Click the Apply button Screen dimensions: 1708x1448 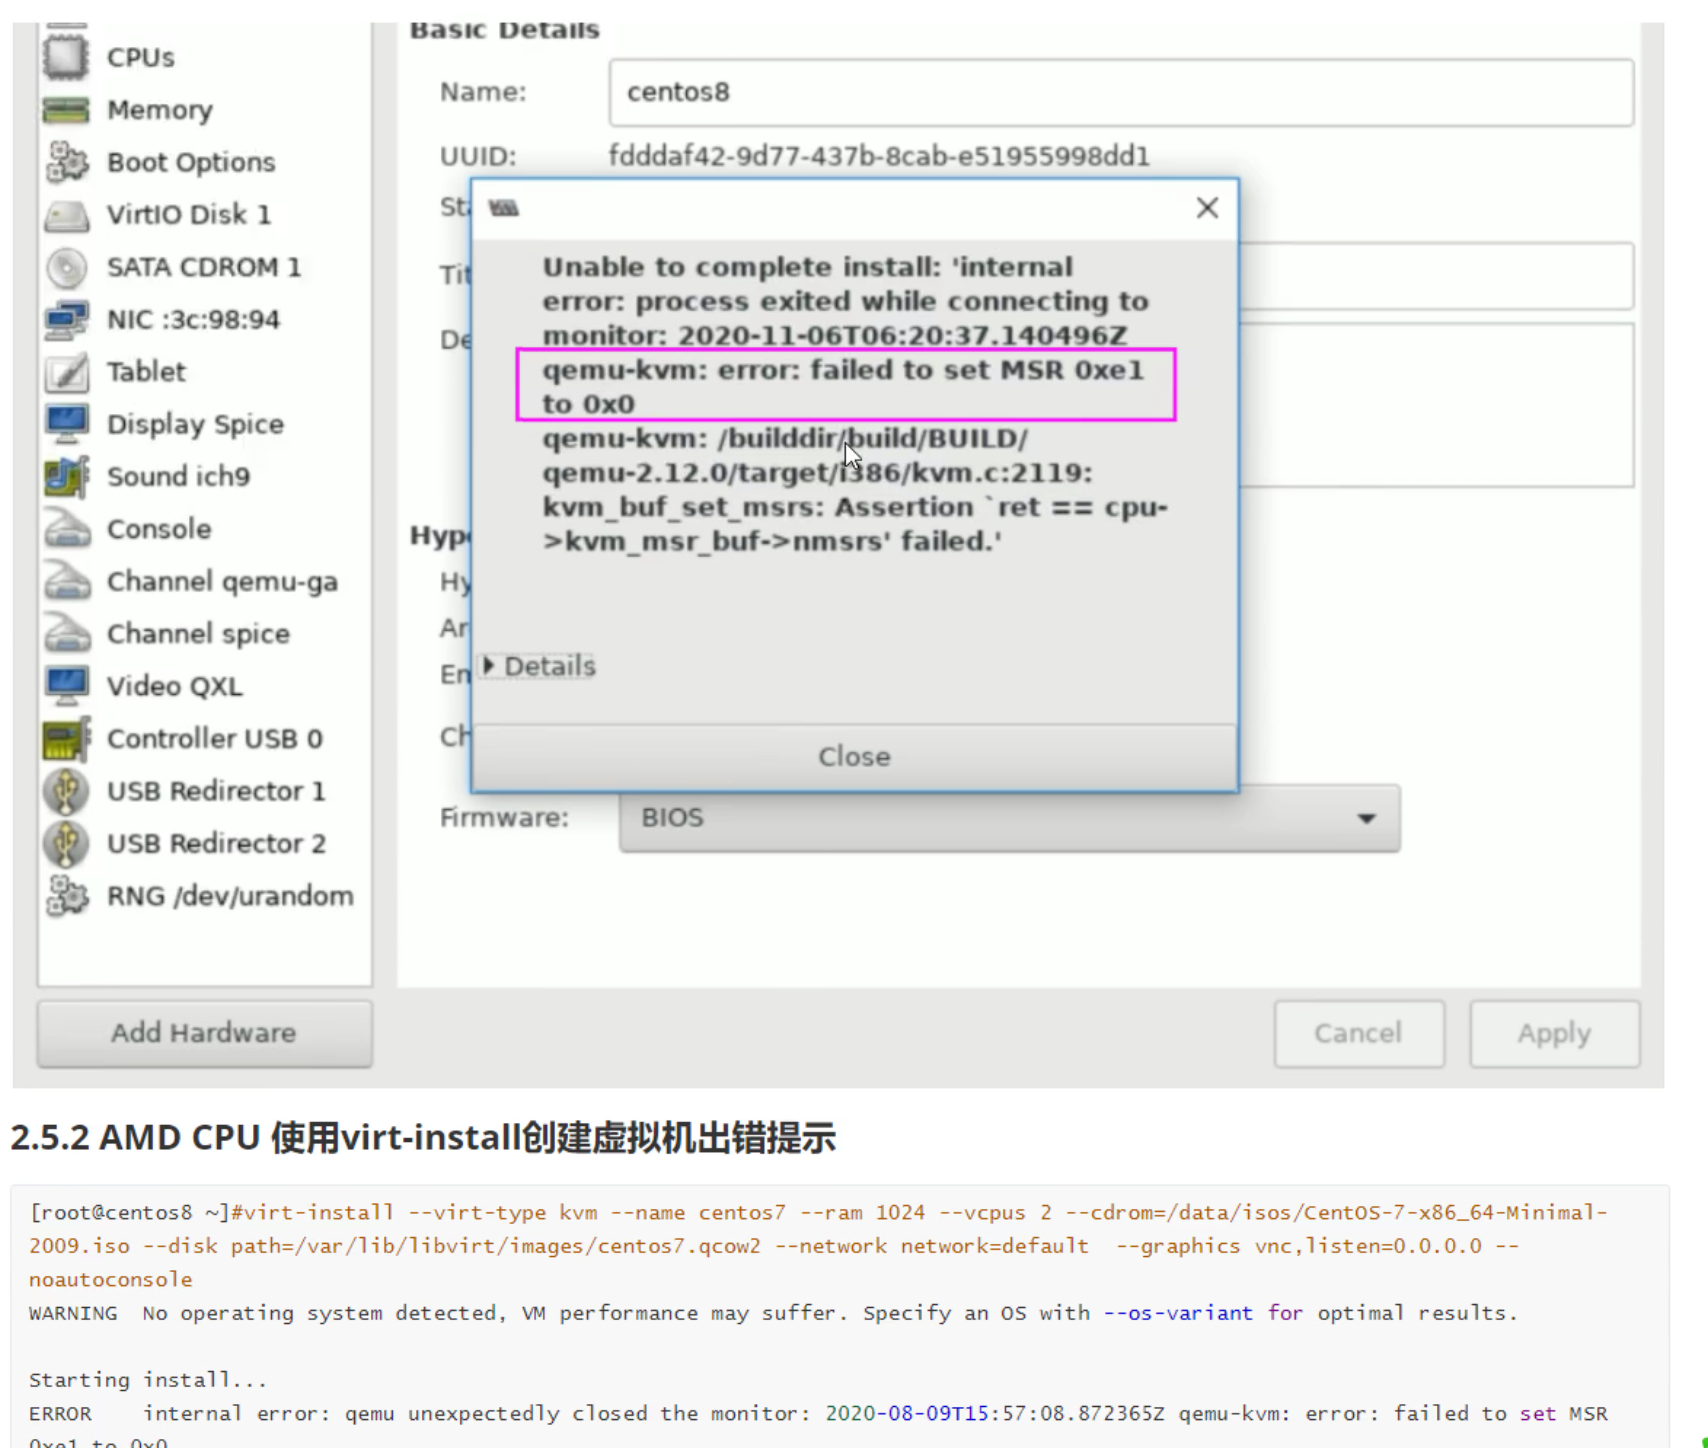(x=1553, y=1033)
